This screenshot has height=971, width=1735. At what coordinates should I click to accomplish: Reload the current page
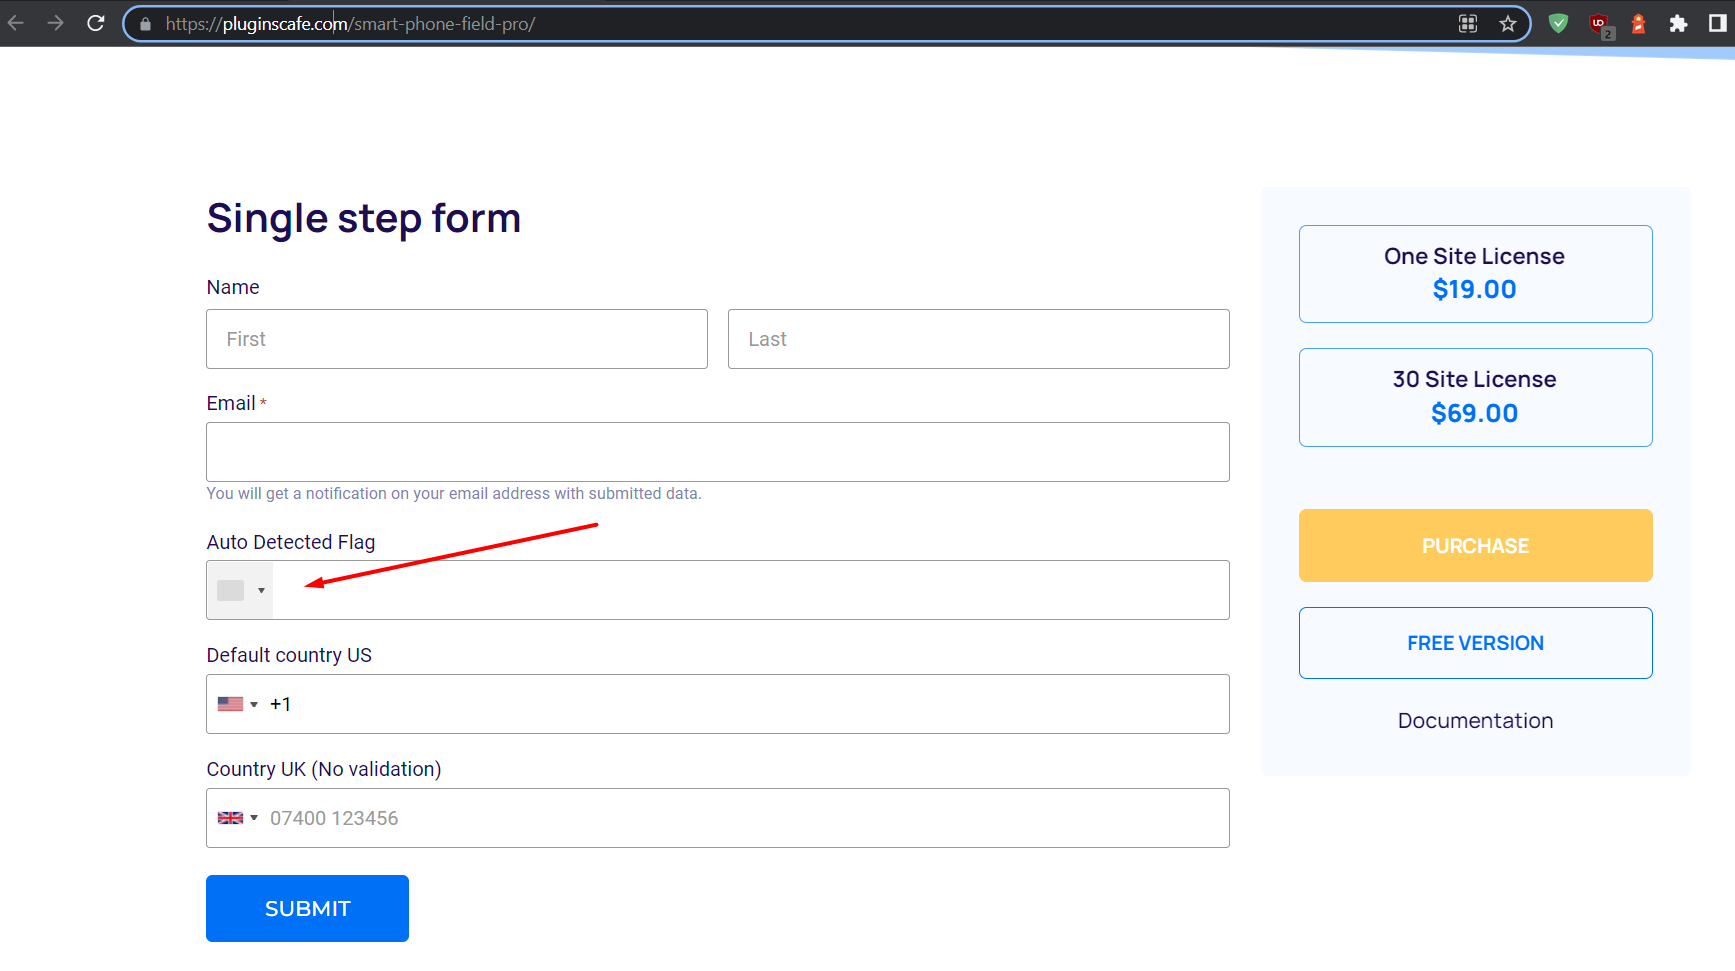(96, 23)
